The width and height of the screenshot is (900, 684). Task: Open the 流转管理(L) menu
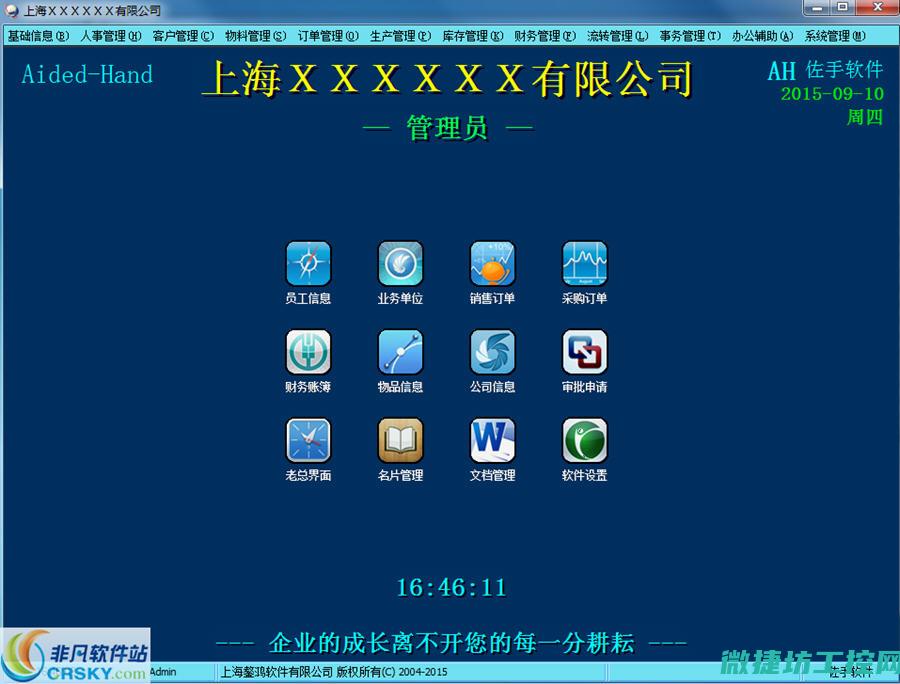click(x=617, y=36)
